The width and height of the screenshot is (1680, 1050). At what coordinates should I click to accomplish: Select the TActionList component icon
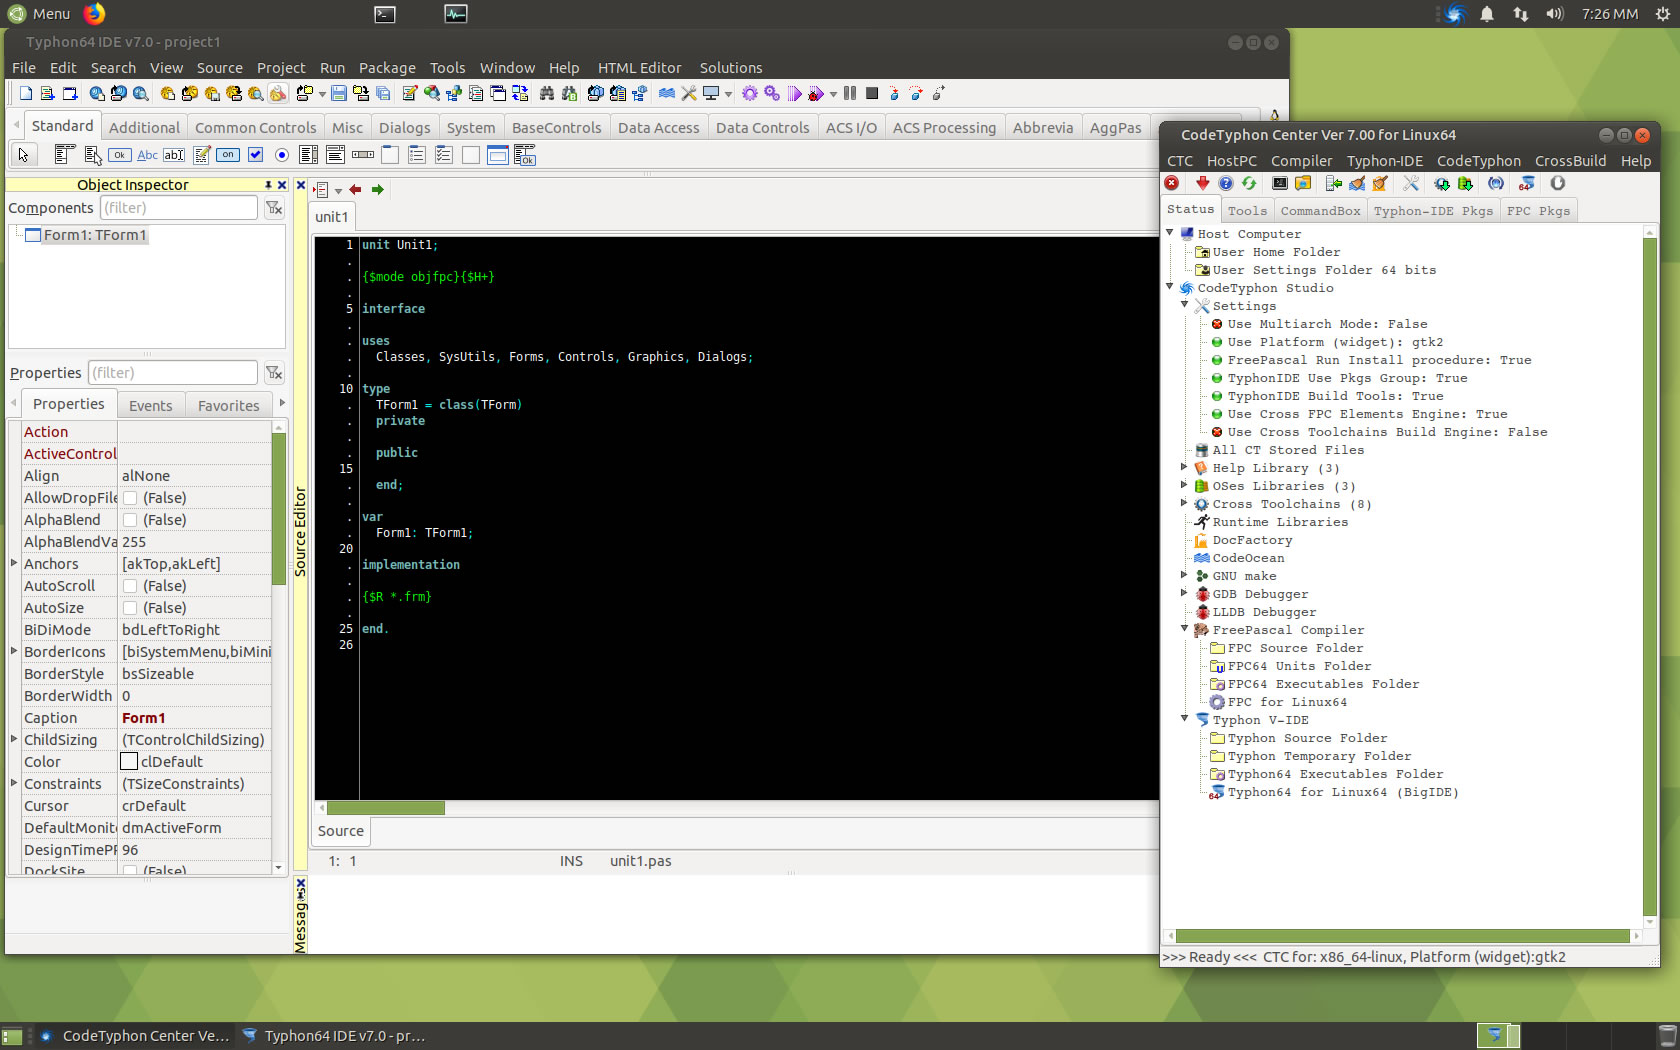pos(525,155)
